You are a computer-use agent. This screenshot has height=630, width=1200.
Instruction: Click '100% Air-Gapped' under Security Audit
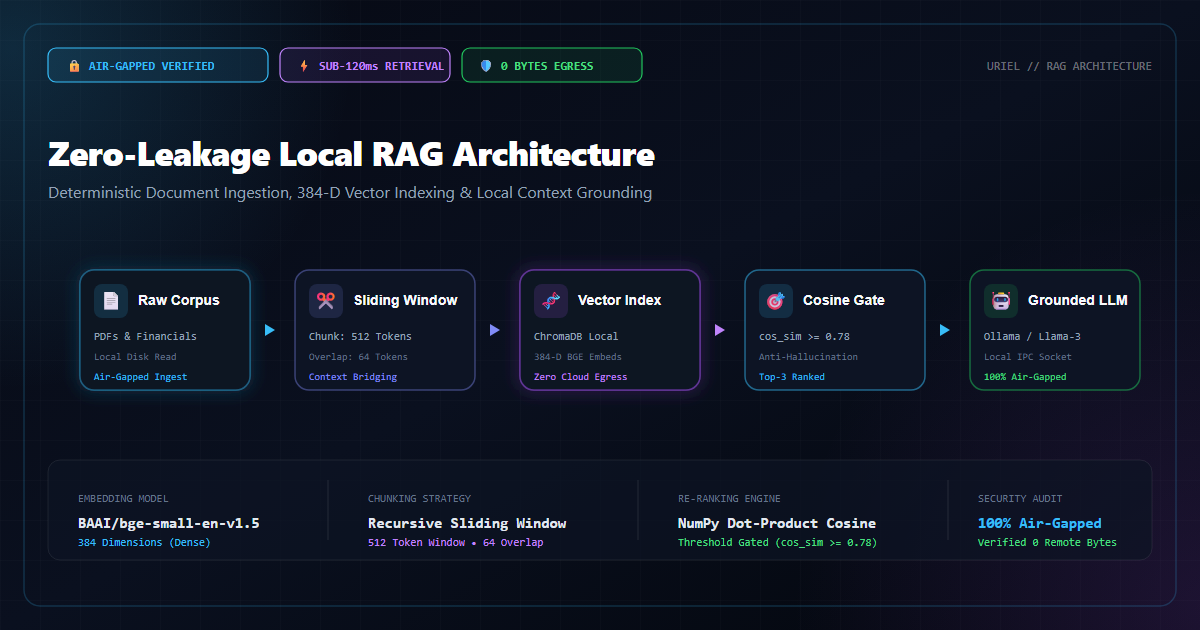[1040, 523]
